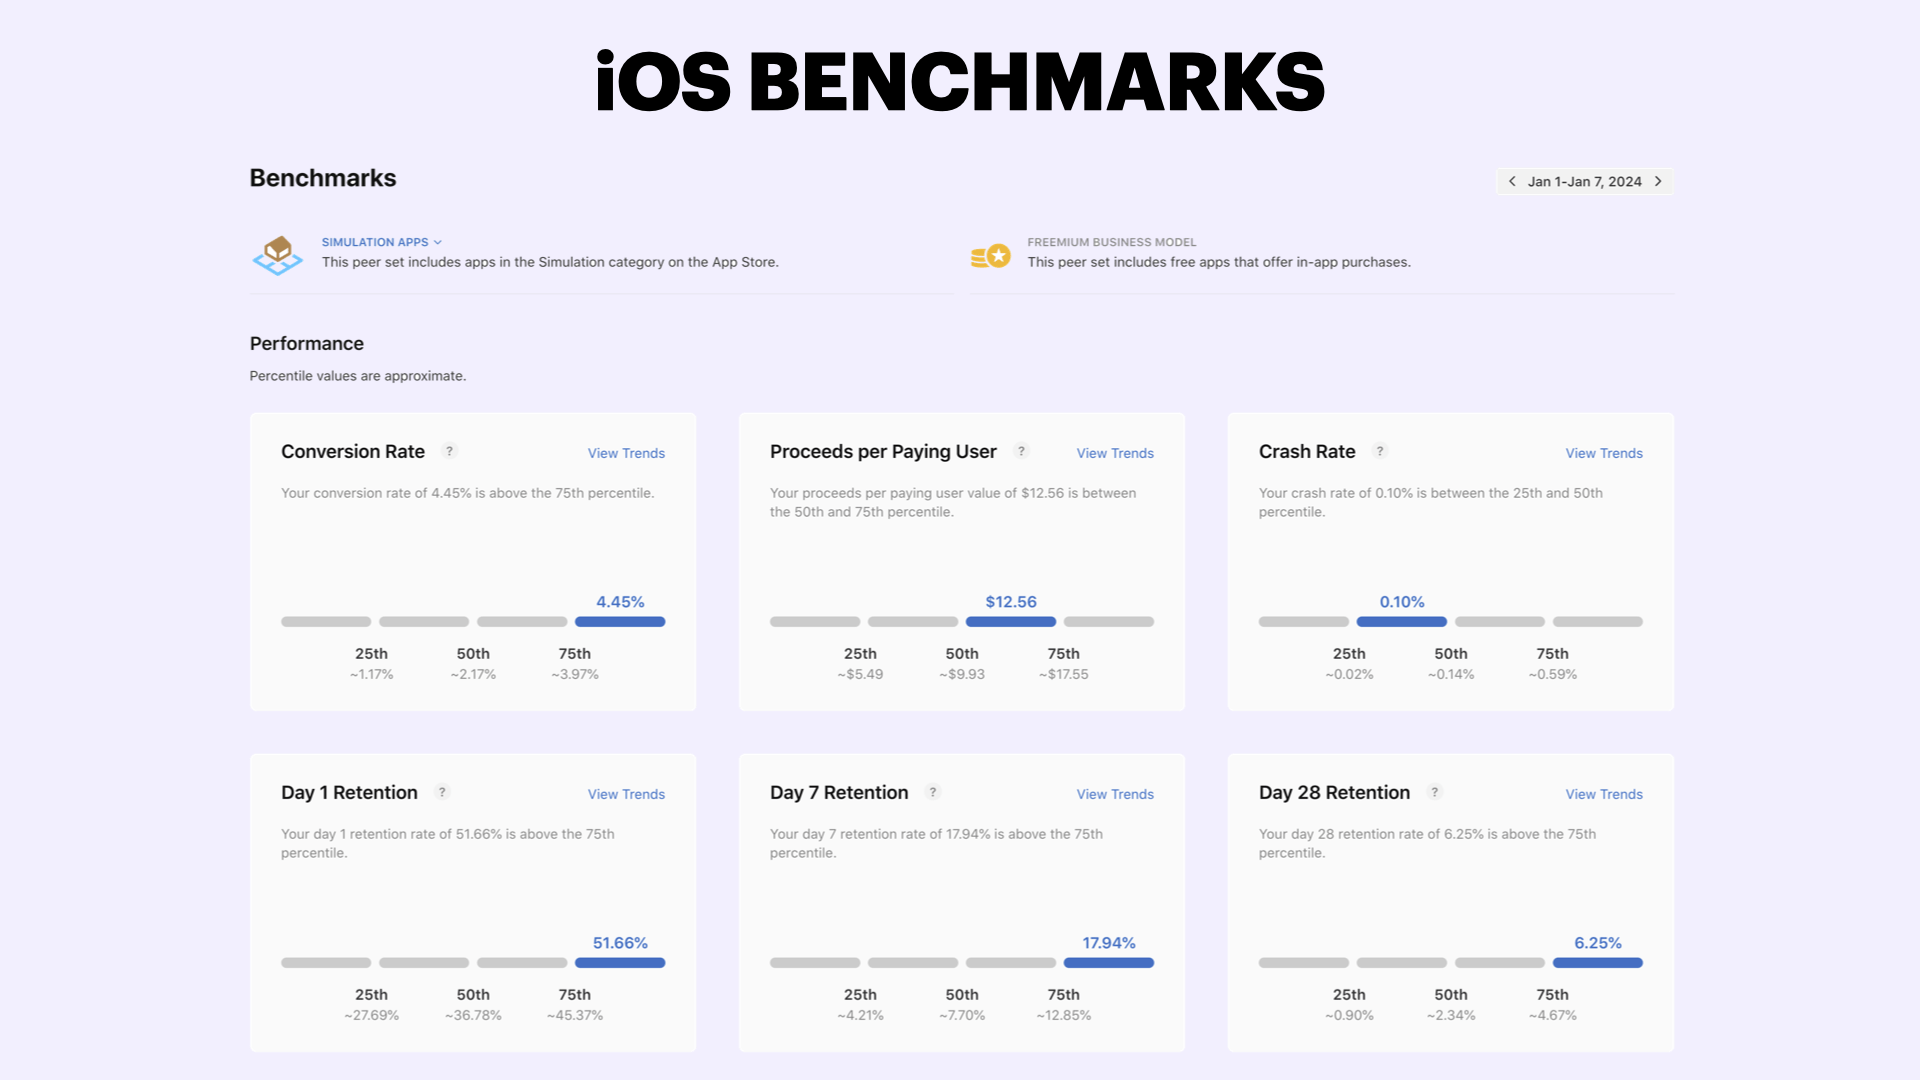View Trends for Day 1 Retention
The width and height of the screenshot is (1920, 1080).
pos(626,794)
